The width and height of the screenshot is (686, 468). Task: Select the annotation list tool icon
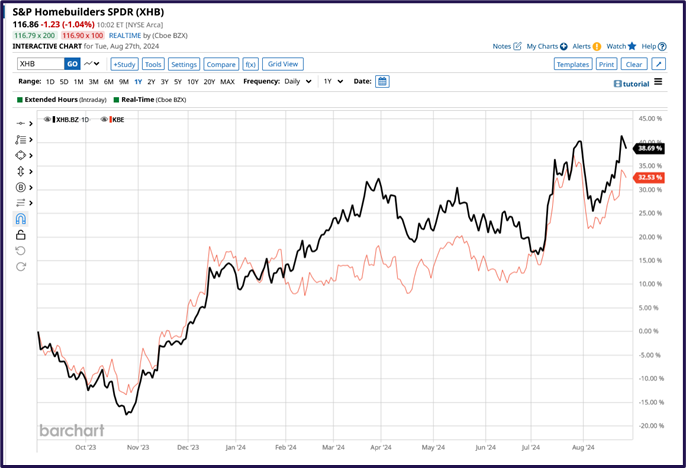pos(21,140)
